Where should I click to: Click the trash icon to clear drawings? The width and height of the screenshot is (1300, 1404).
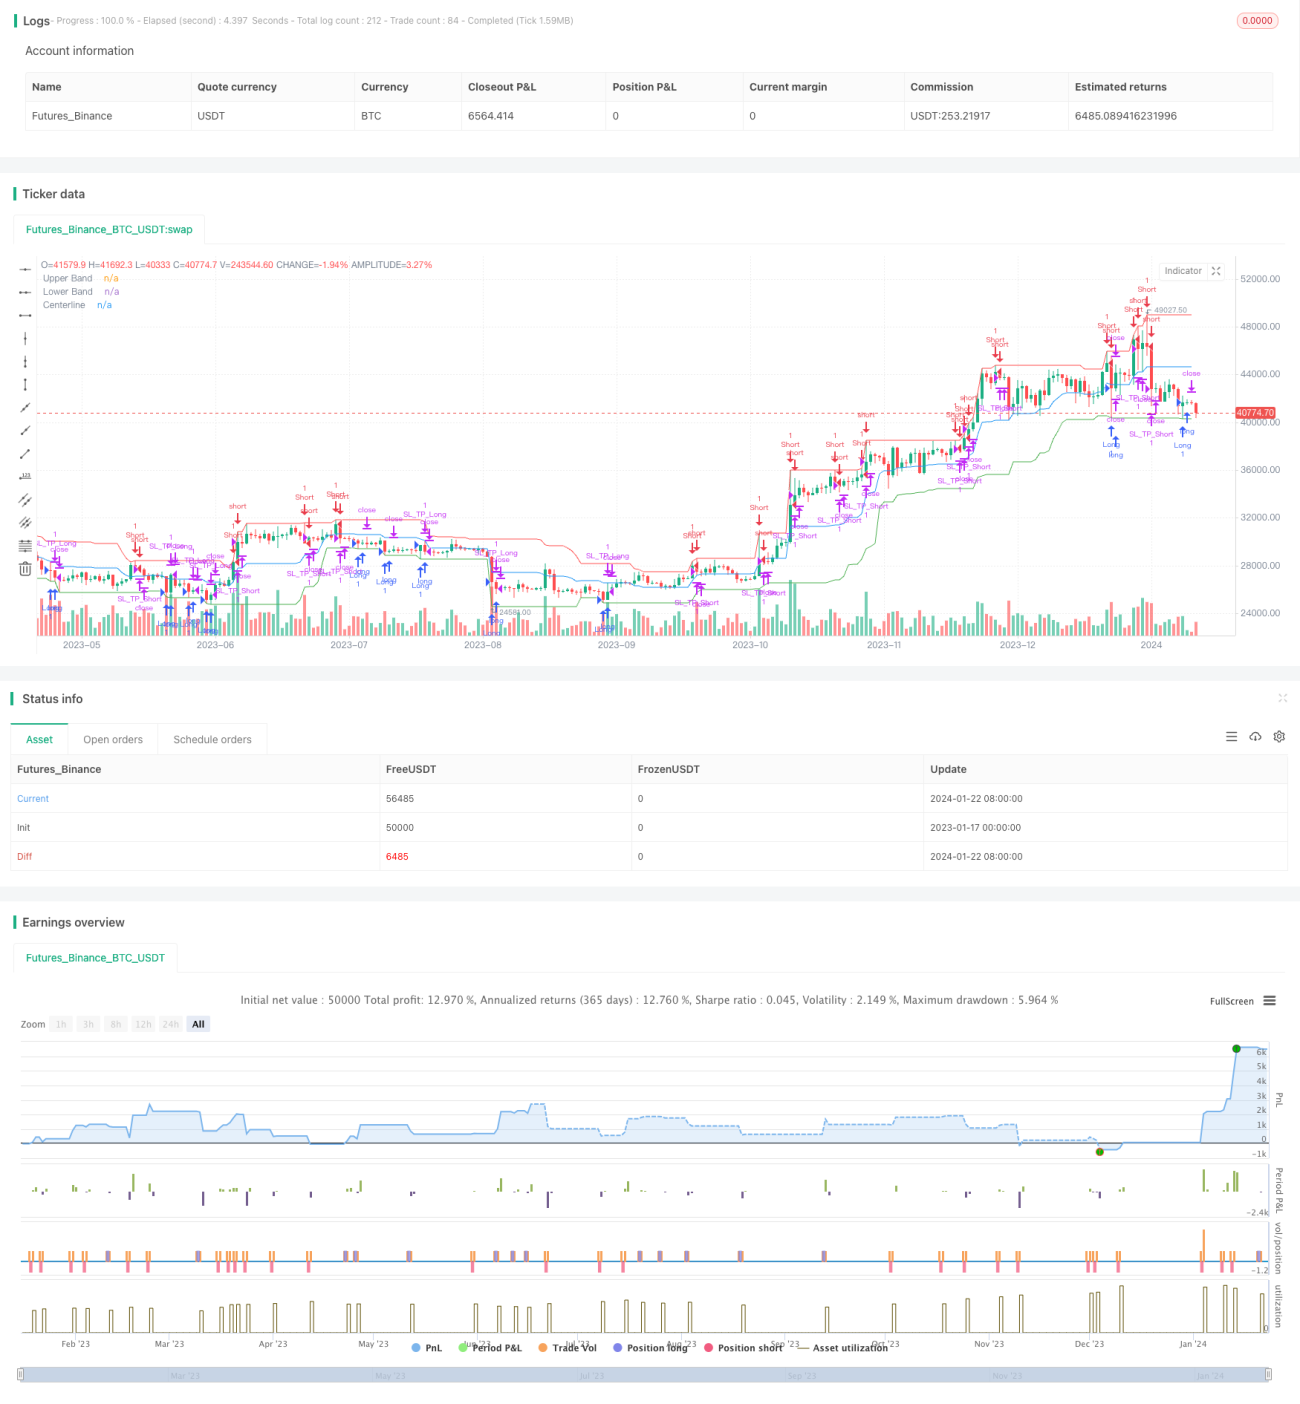tap(25, 569)
